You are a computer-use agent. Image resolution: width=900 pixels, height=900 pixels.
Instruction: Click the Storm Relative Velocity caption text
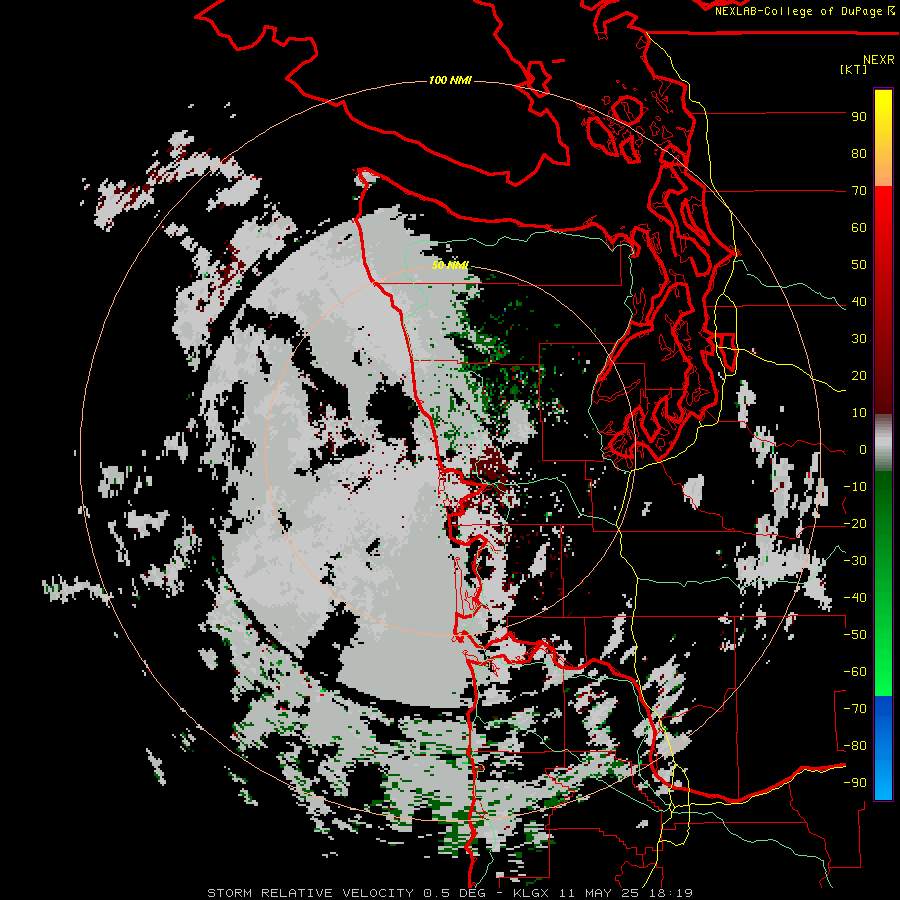point(450,893)
